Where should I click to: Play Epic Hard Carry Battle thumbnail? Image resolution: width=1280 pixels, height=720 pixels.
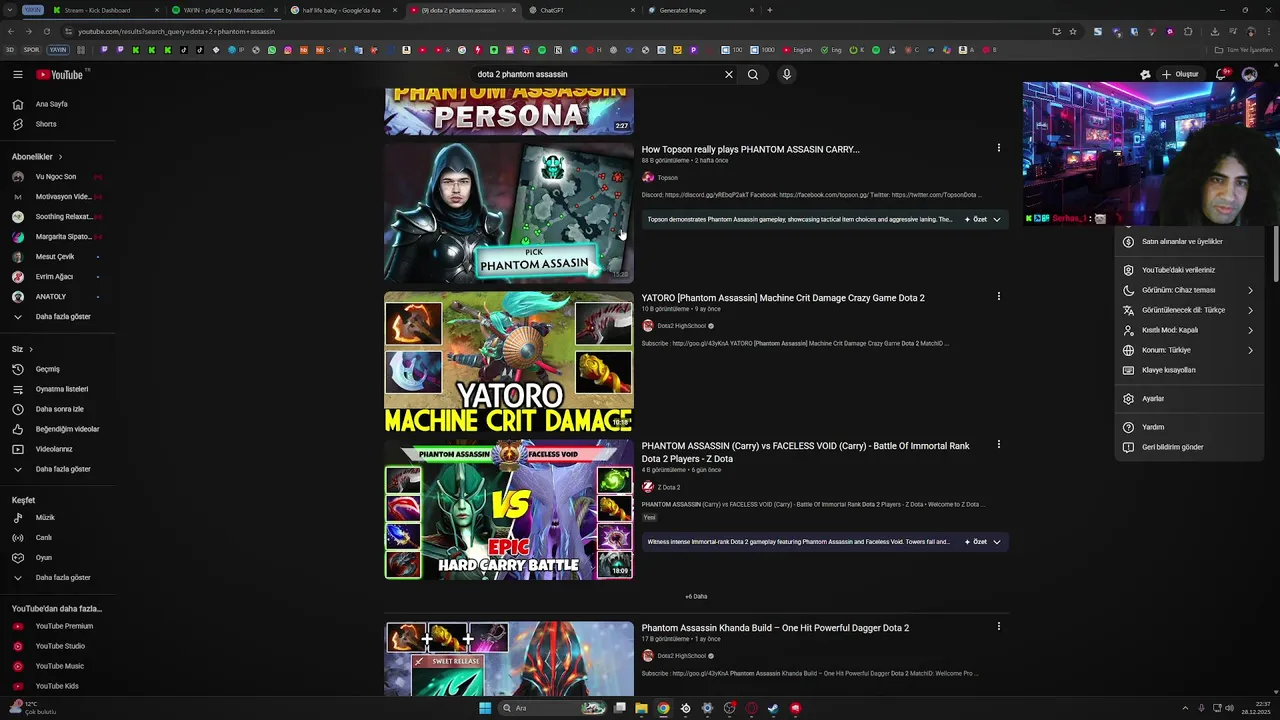pos(509,510)
